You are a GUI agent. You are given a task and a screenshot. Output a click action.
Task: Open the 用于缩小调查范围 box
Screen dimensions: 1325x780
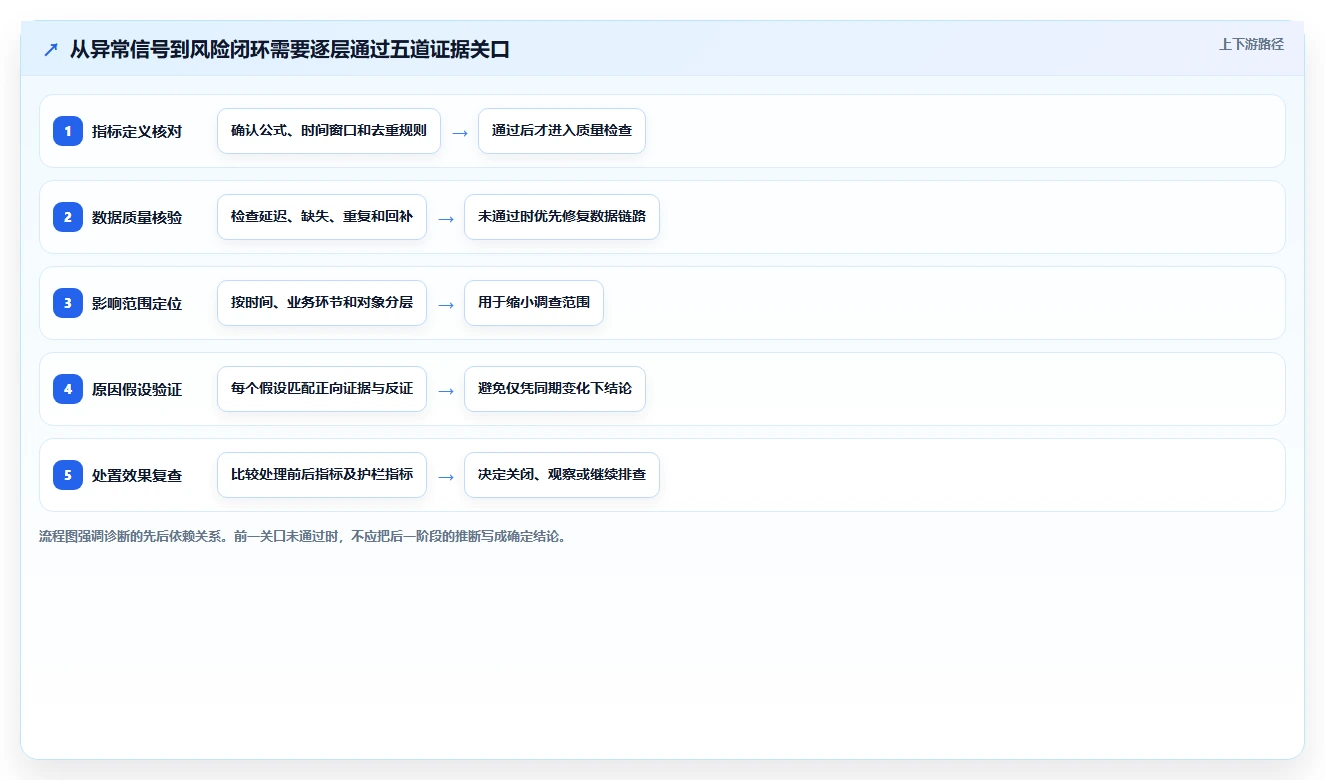point(534,303)
